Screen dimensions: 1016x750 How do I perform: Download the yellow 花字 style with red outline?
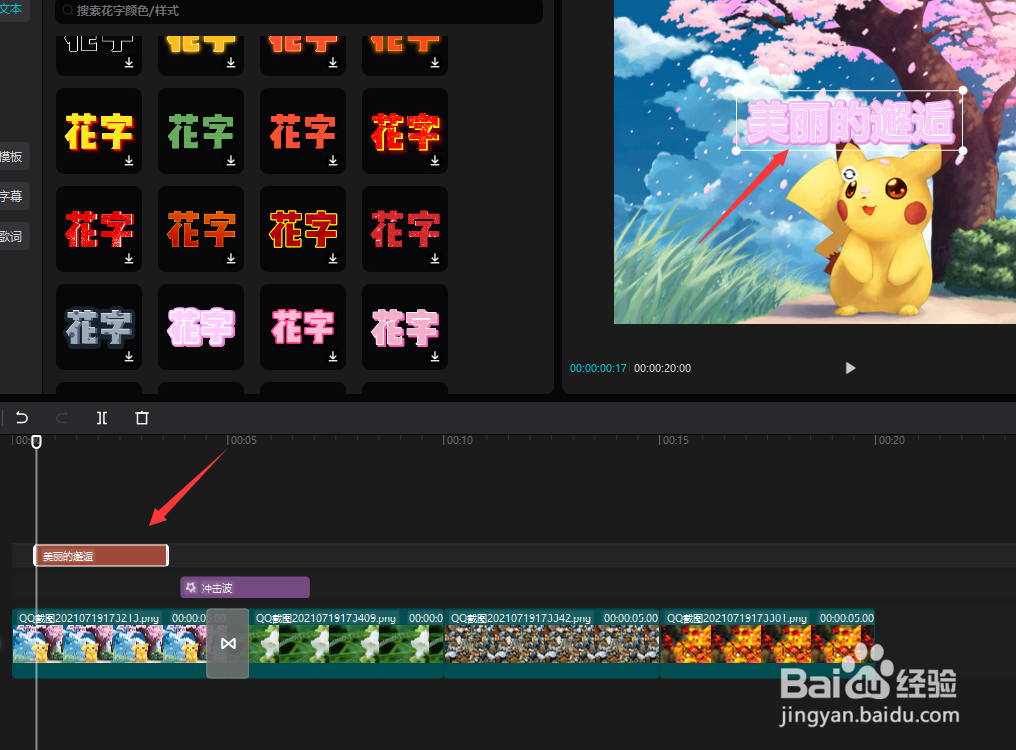[129, 160]
